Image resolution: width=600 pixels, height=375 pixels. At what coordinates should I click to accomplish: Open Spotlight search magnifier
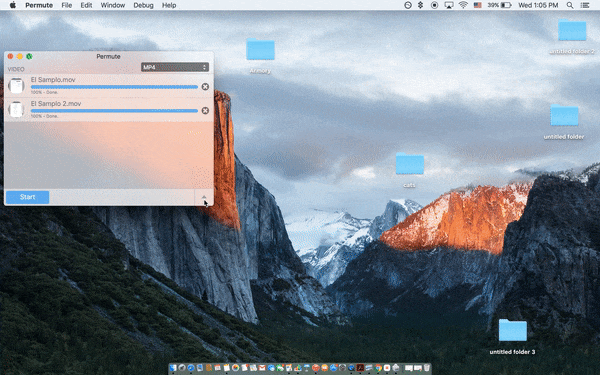(x=570, y=5)
